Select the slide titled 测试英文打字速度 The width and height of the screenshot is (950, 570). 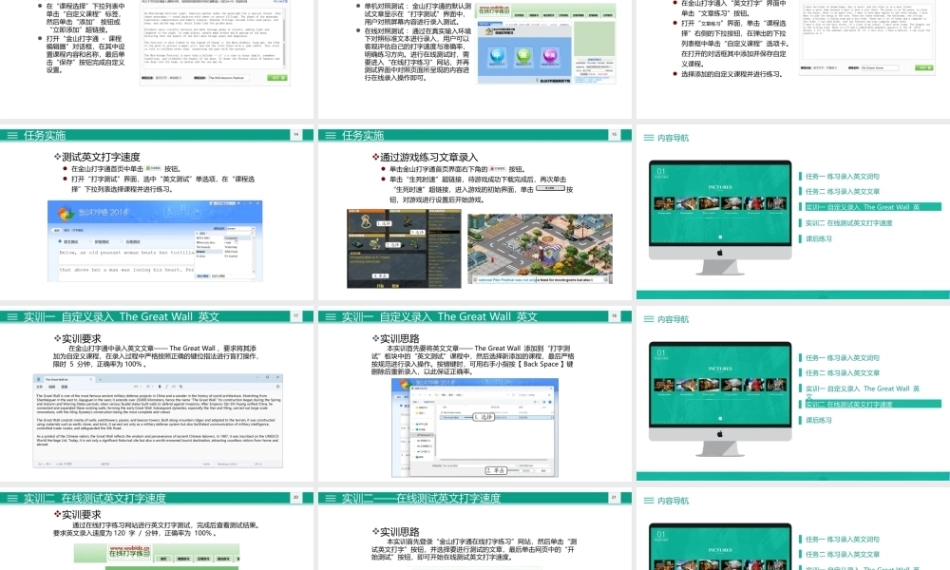point(156,213)
